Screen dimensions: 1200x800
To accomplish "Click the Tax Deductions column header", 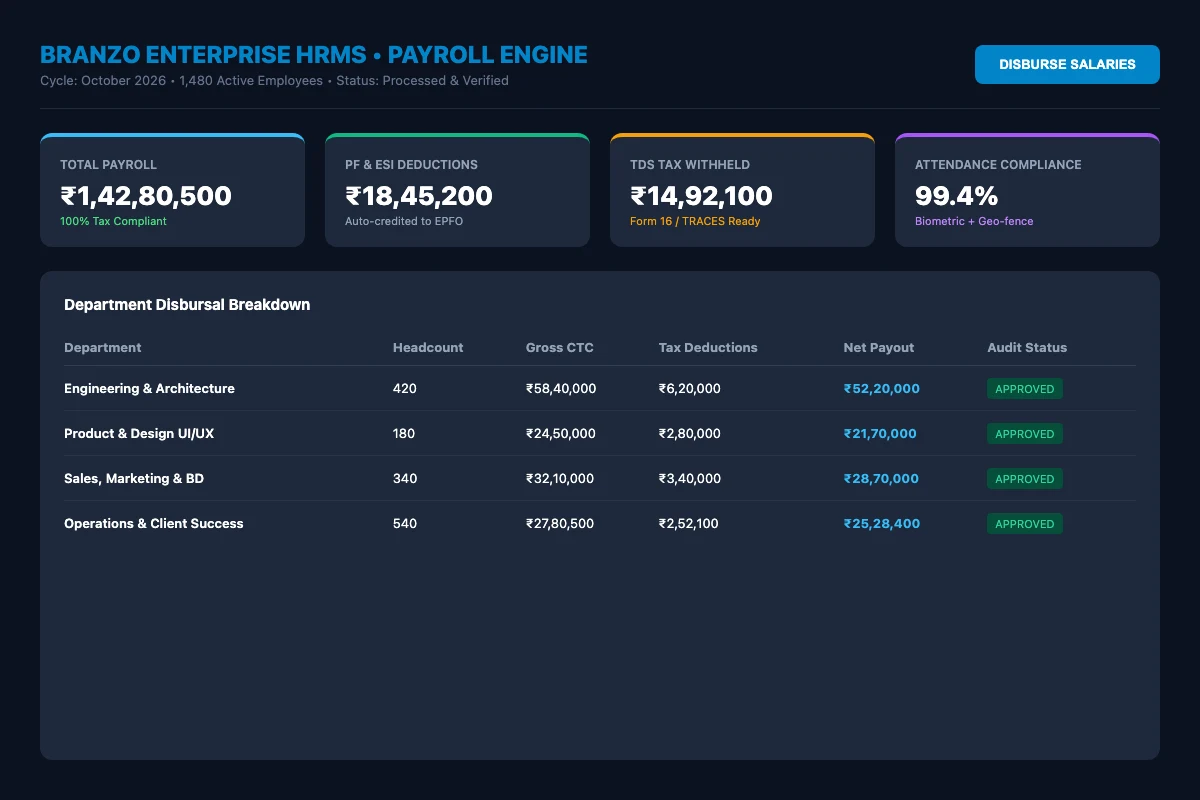I will point(708,348).
